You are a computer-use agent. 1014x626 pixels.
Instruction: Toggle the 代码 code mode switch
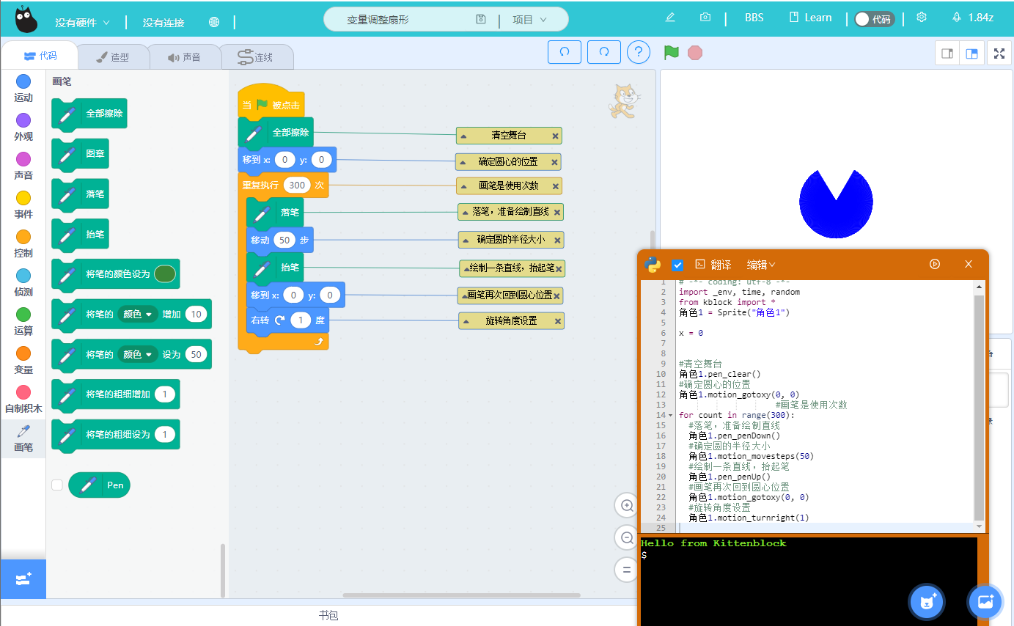pos(873,18)
